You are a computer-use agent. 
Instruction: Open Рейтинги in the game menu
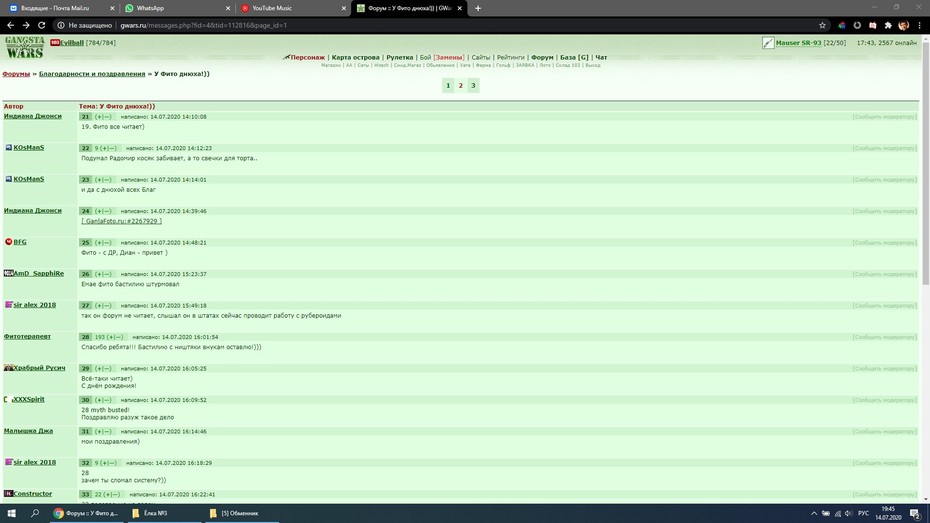click(511, 58)
